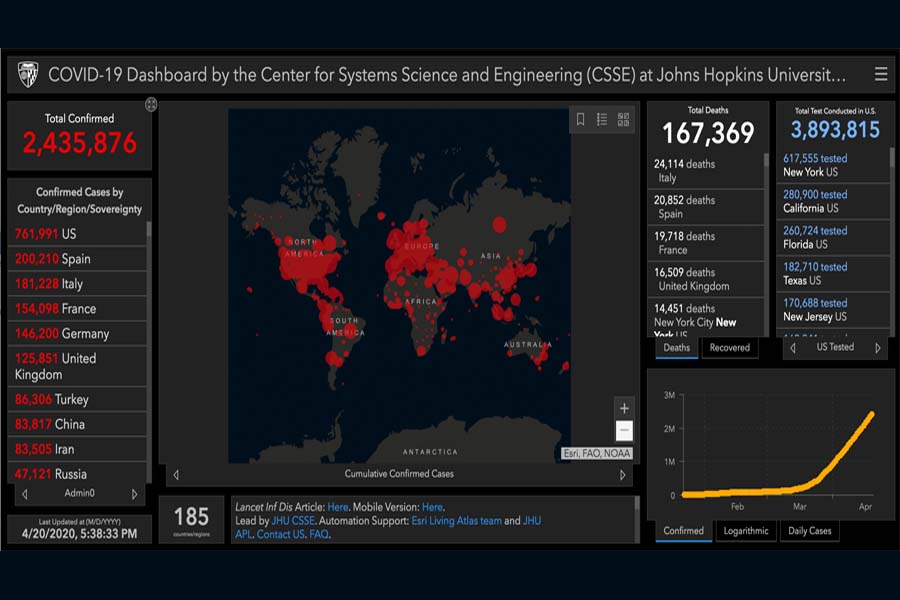Open the basemap gallery grid icon
900x600 pixels.
(623, 119)
